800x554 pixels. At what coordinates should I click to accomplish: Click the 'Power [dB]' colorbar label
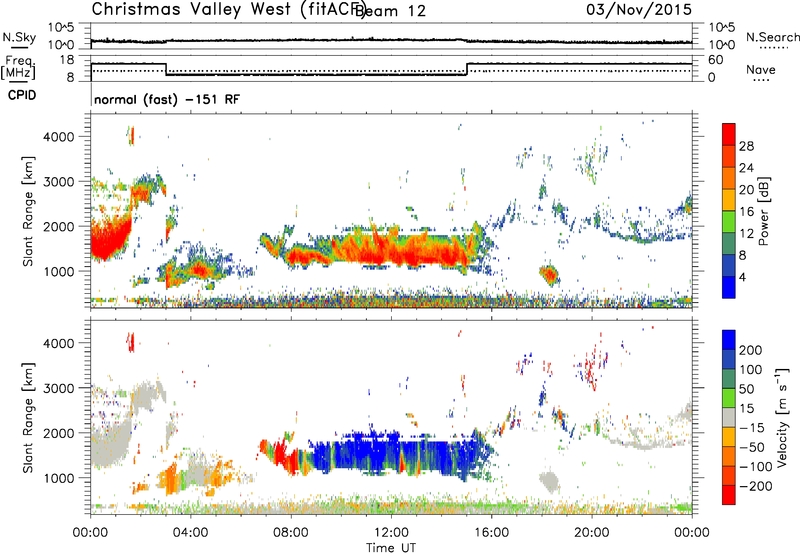click(763, 211)
